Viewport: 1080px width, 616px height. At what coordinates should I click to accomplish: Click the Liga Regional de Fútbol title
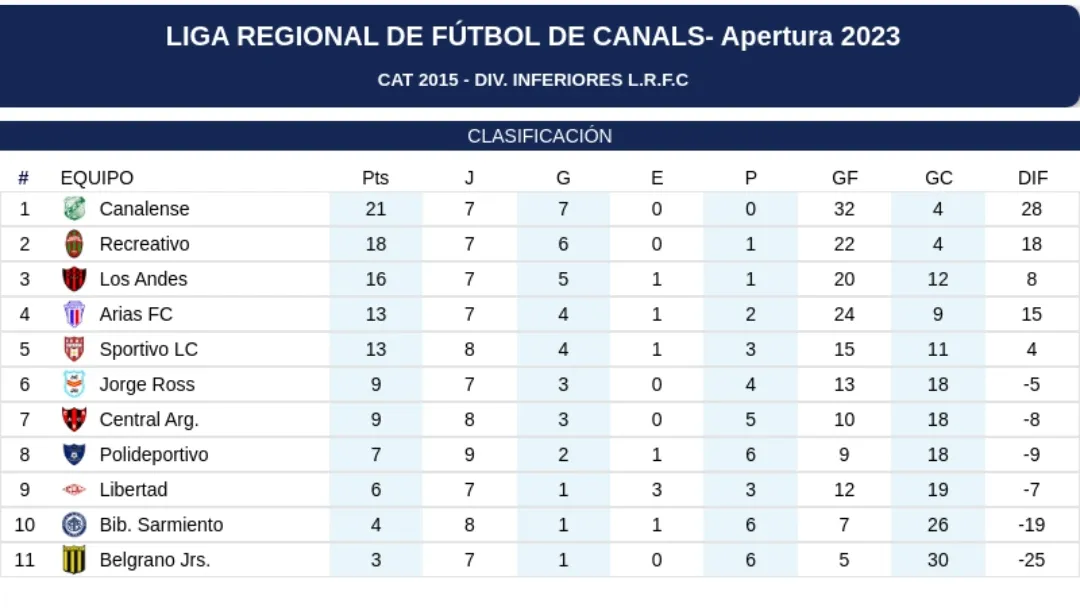coord(533,37)
